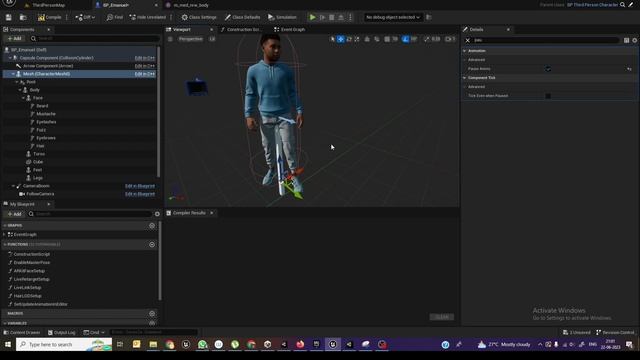
Task: Add a new function with plus icon
Action: click(x=152, y=244)
